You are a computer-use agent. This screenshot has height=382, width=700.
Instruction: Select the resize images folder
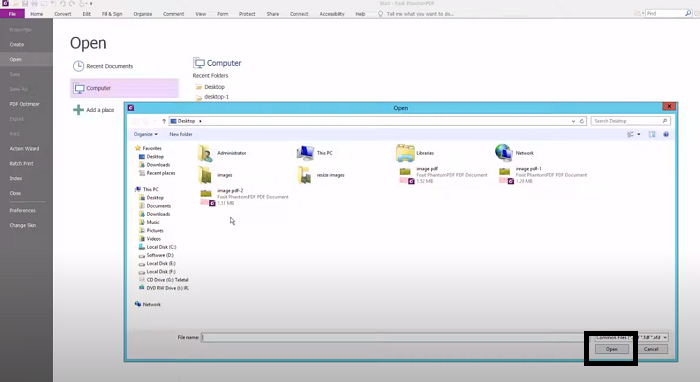click(321, 175)
